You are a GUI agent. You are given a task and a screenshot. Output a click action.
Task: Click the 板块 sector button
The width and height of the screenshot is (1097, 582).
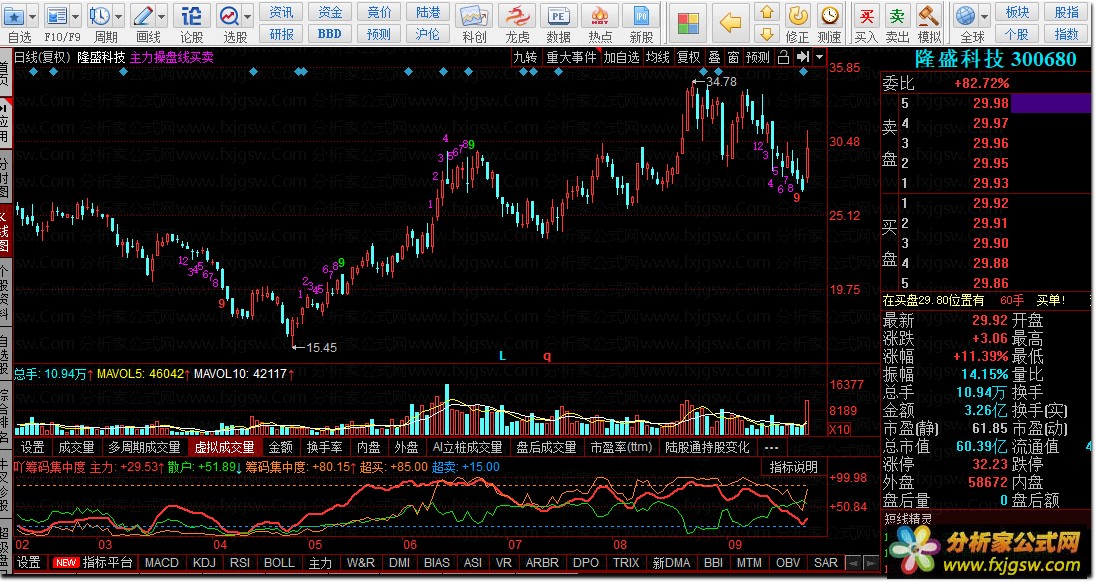coord(1017,12)
